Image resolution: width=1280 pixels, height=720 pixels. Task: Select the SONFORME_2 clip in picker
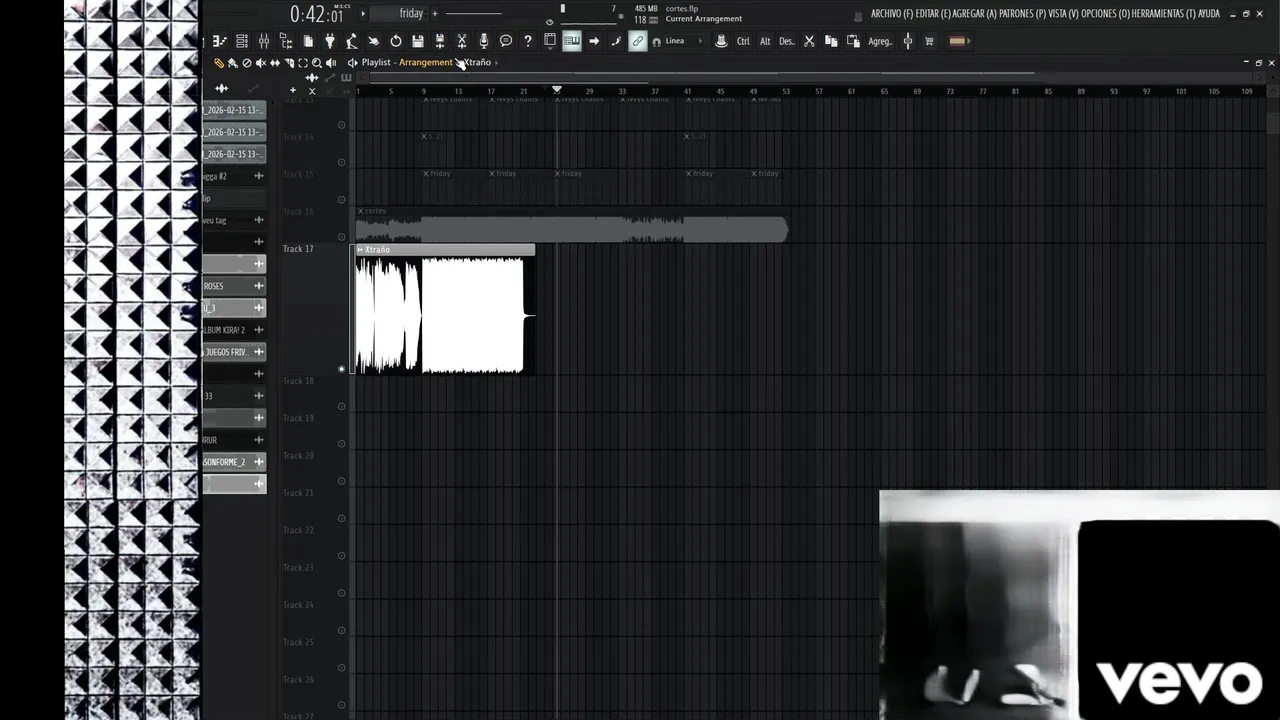point(234,462)
